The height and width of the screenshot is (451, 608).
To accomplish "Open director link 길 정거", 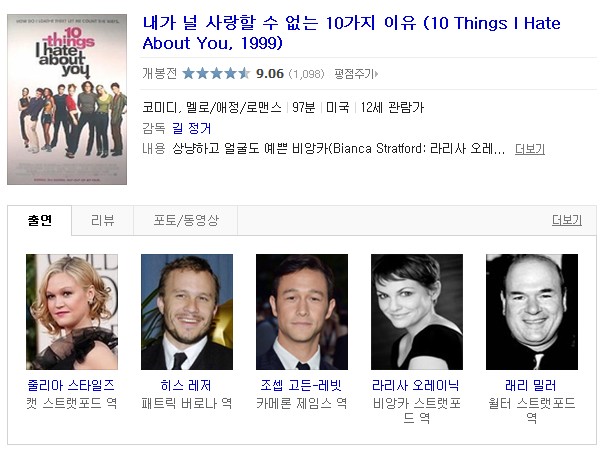I will 192,128.
